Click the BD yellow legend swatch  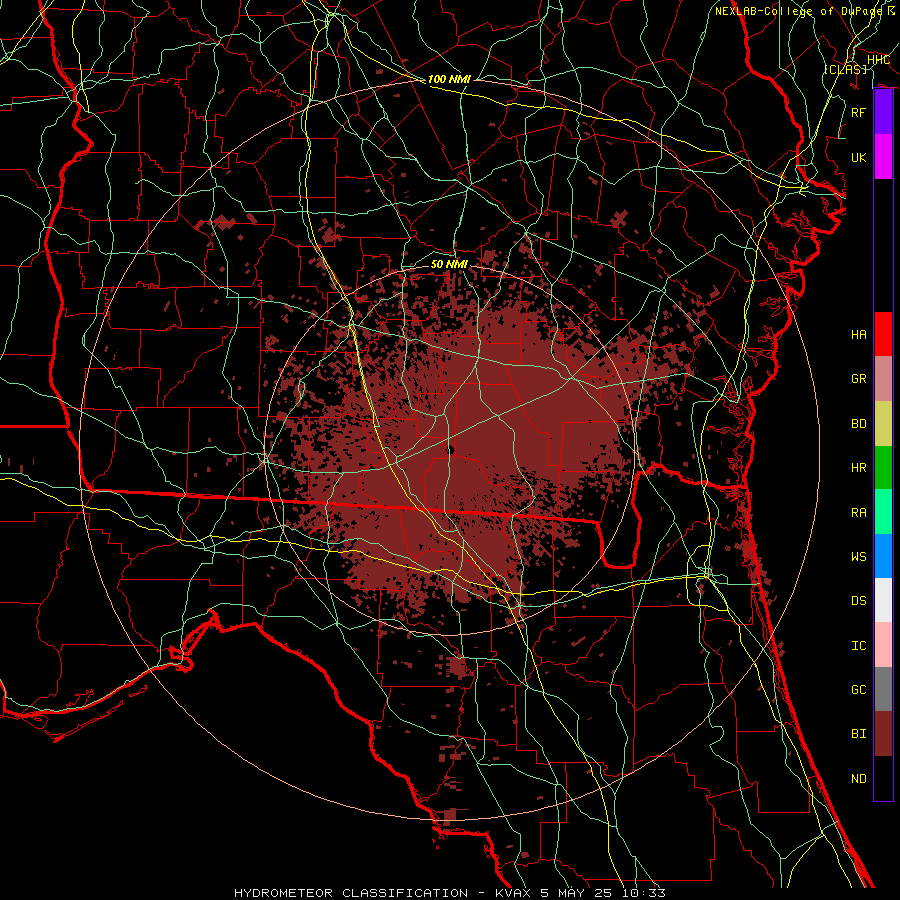click(x=883, y=424)
